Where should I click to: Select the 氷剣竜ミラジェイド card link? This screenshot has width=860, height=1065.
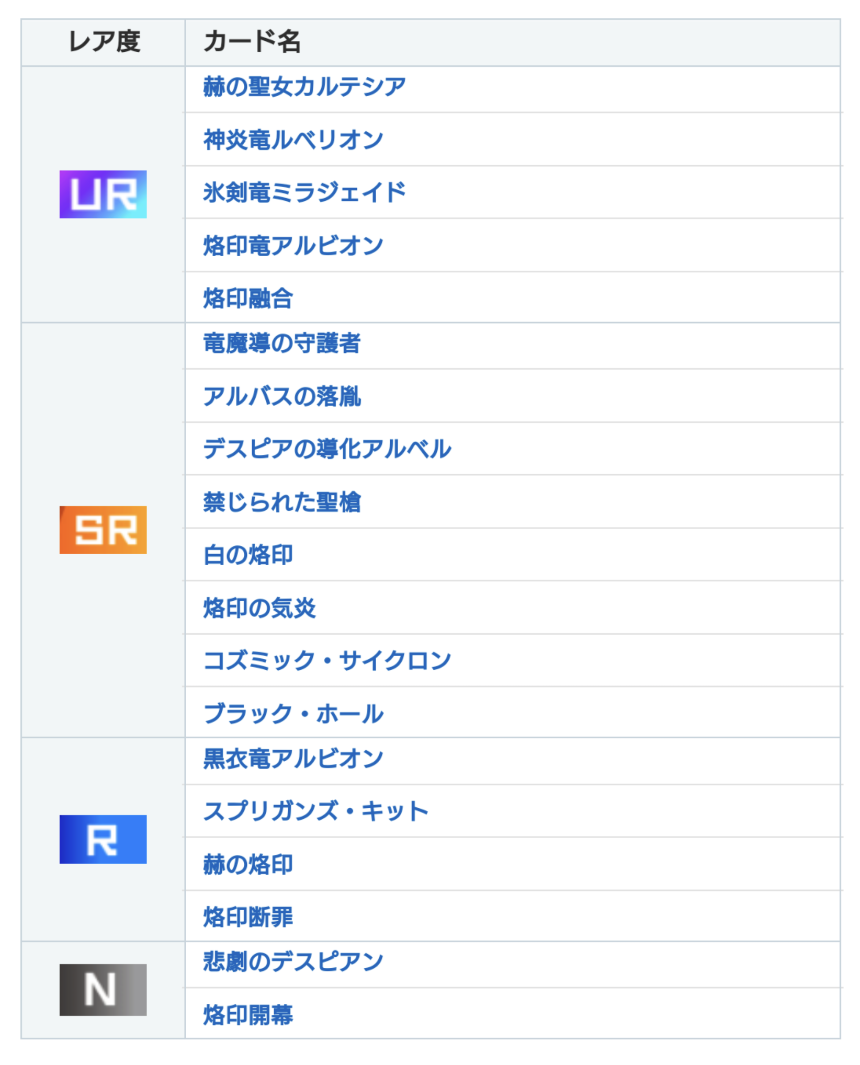pos(304,193)
